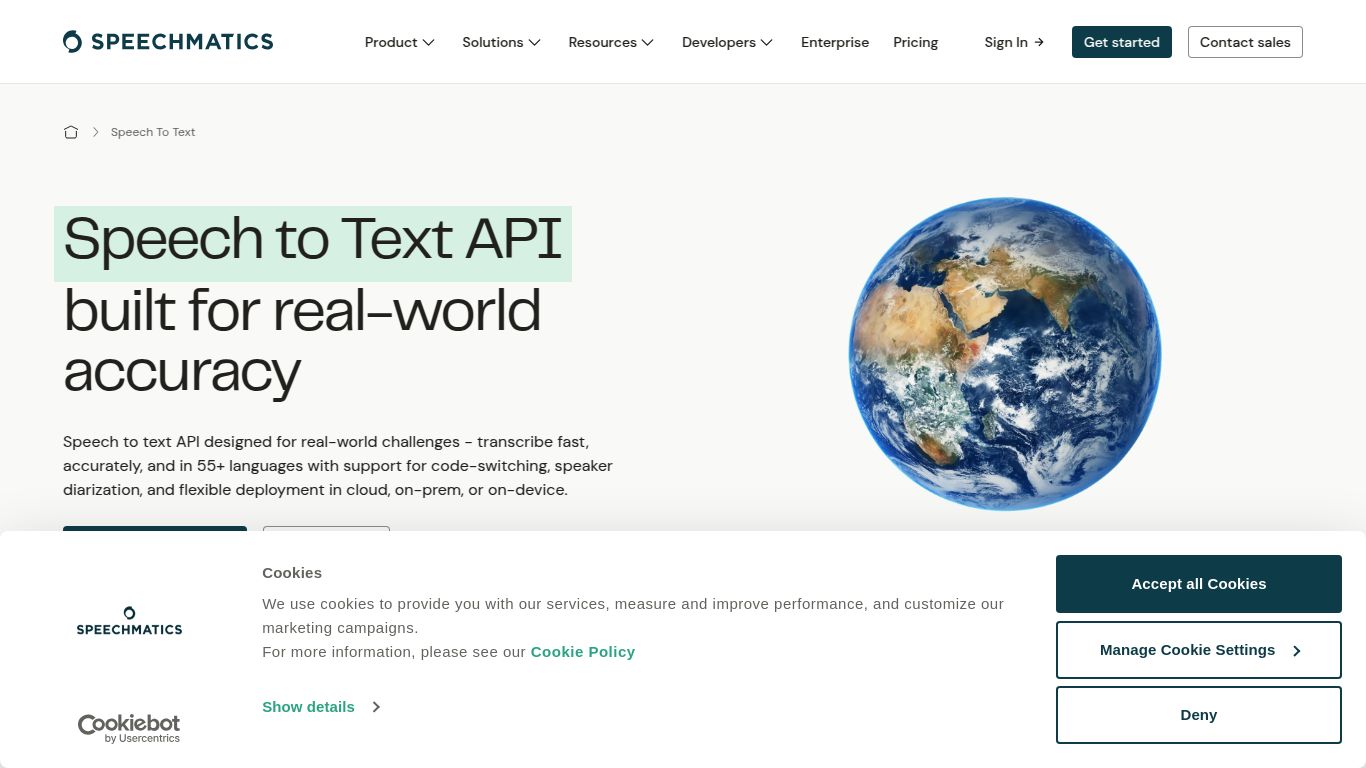Click the Get started button
1366x768 pixels.
tap(1121, 42)
